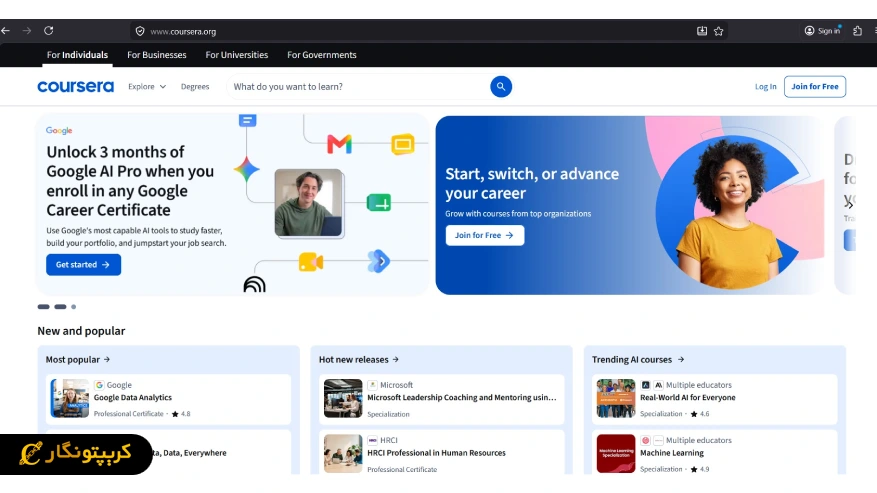
Task: Go back with the browser back arrow
Action: pyautogui.click(x=6, y=31)
